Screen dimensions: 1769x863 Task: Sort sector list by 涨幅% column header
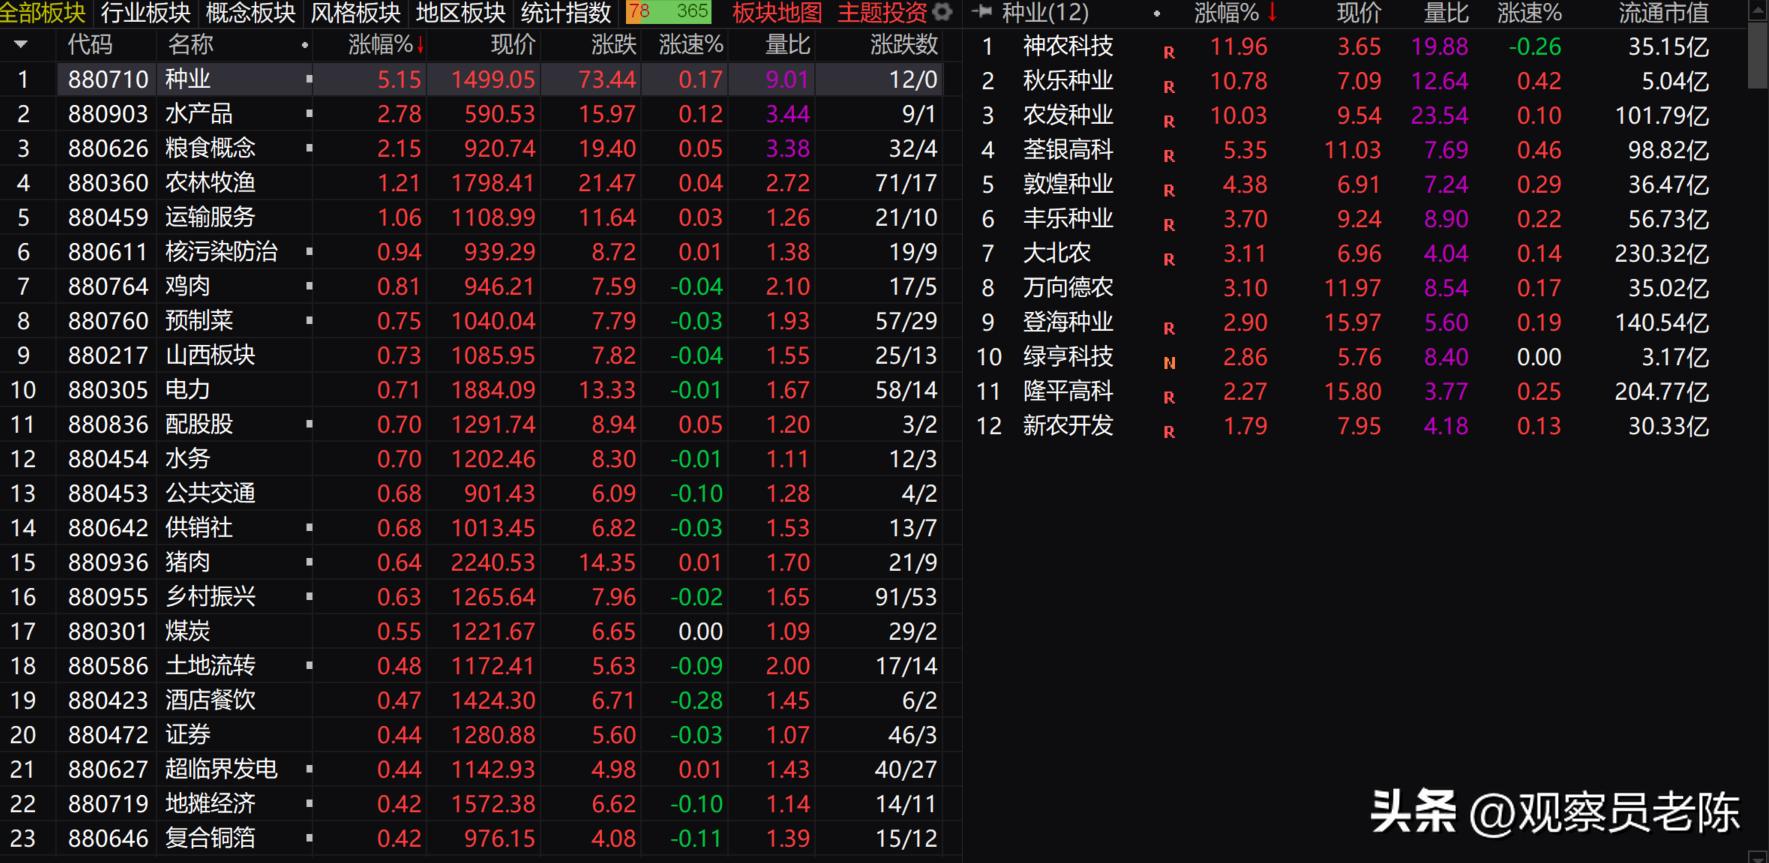(386, 45)
